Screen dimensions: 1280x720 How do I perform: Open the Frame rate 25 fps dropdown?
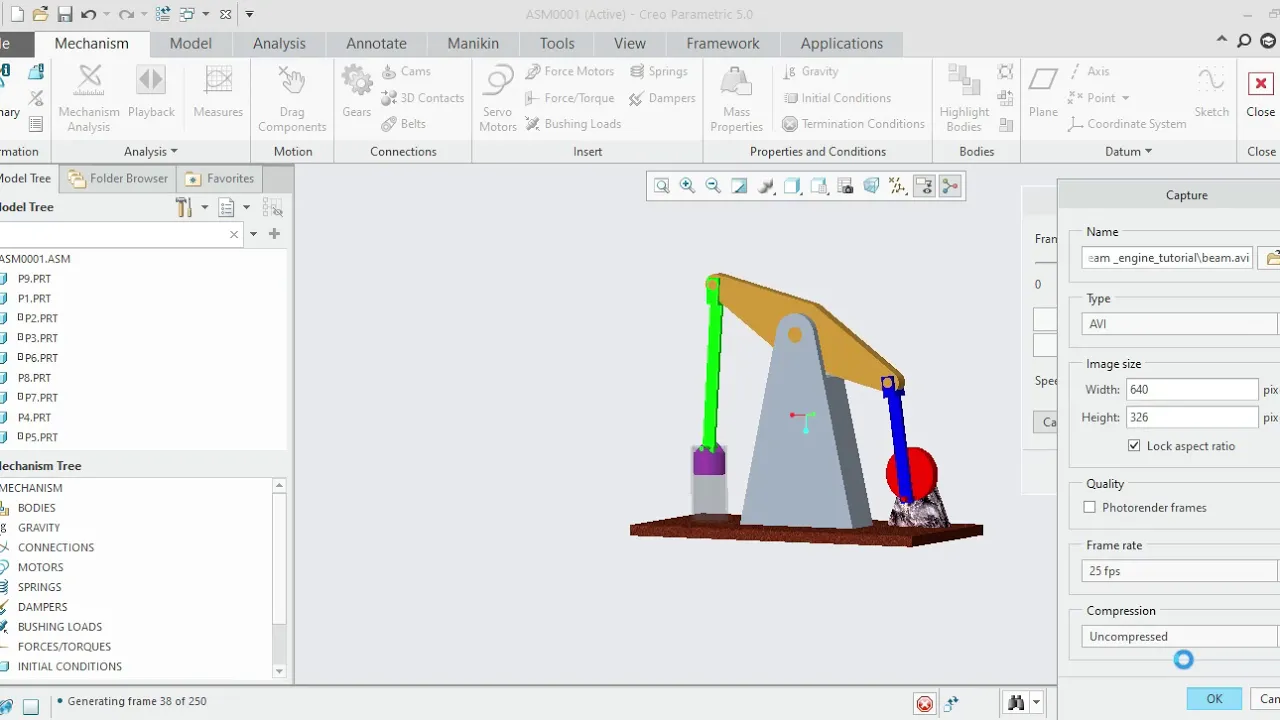pos(1180,571)
